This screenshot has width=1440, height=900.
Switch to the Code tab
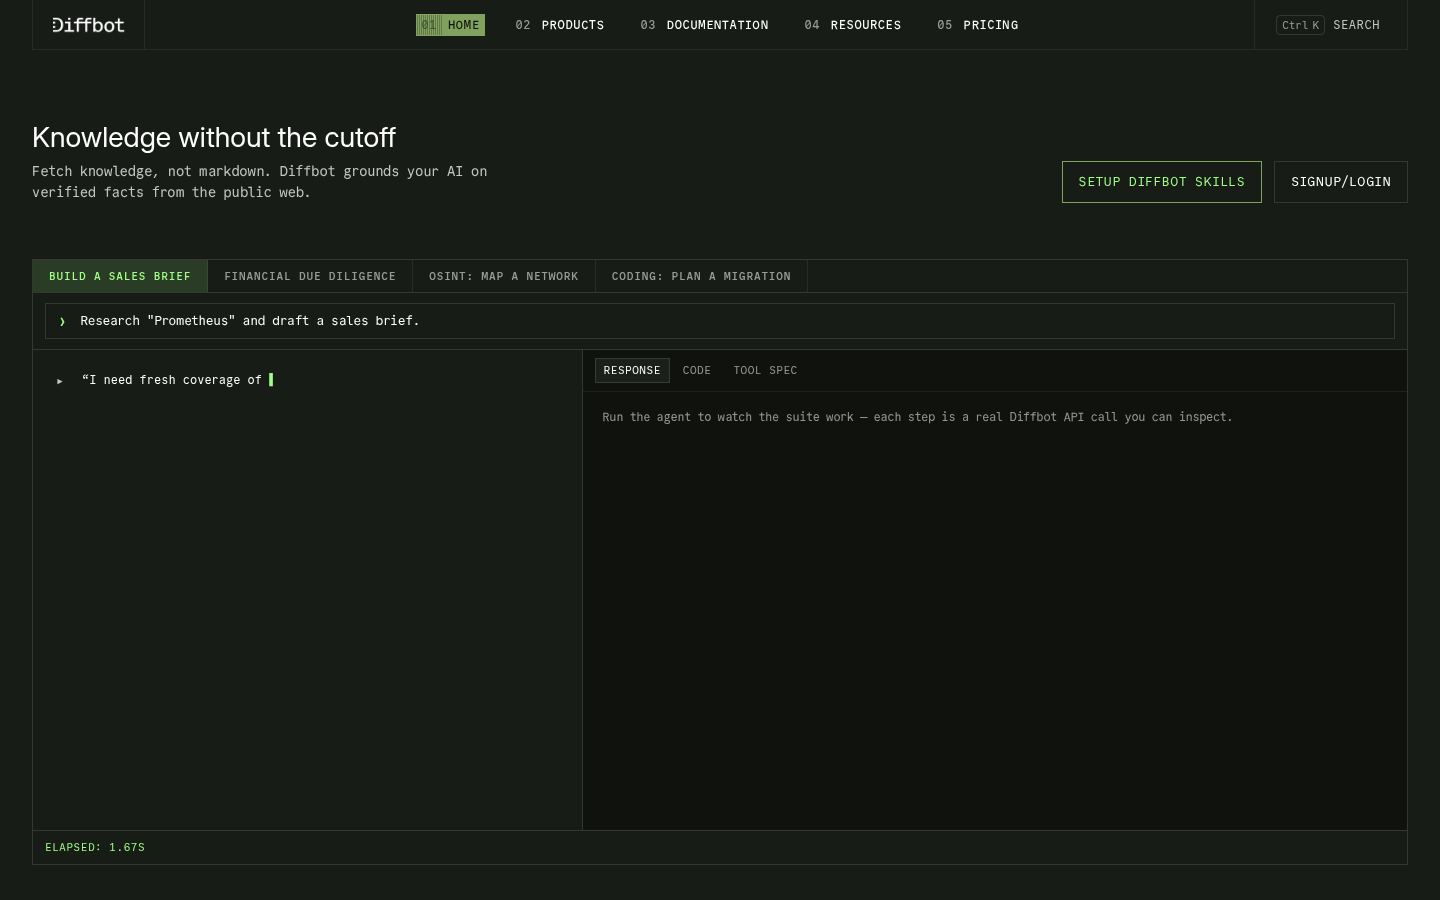pos(697,370)
